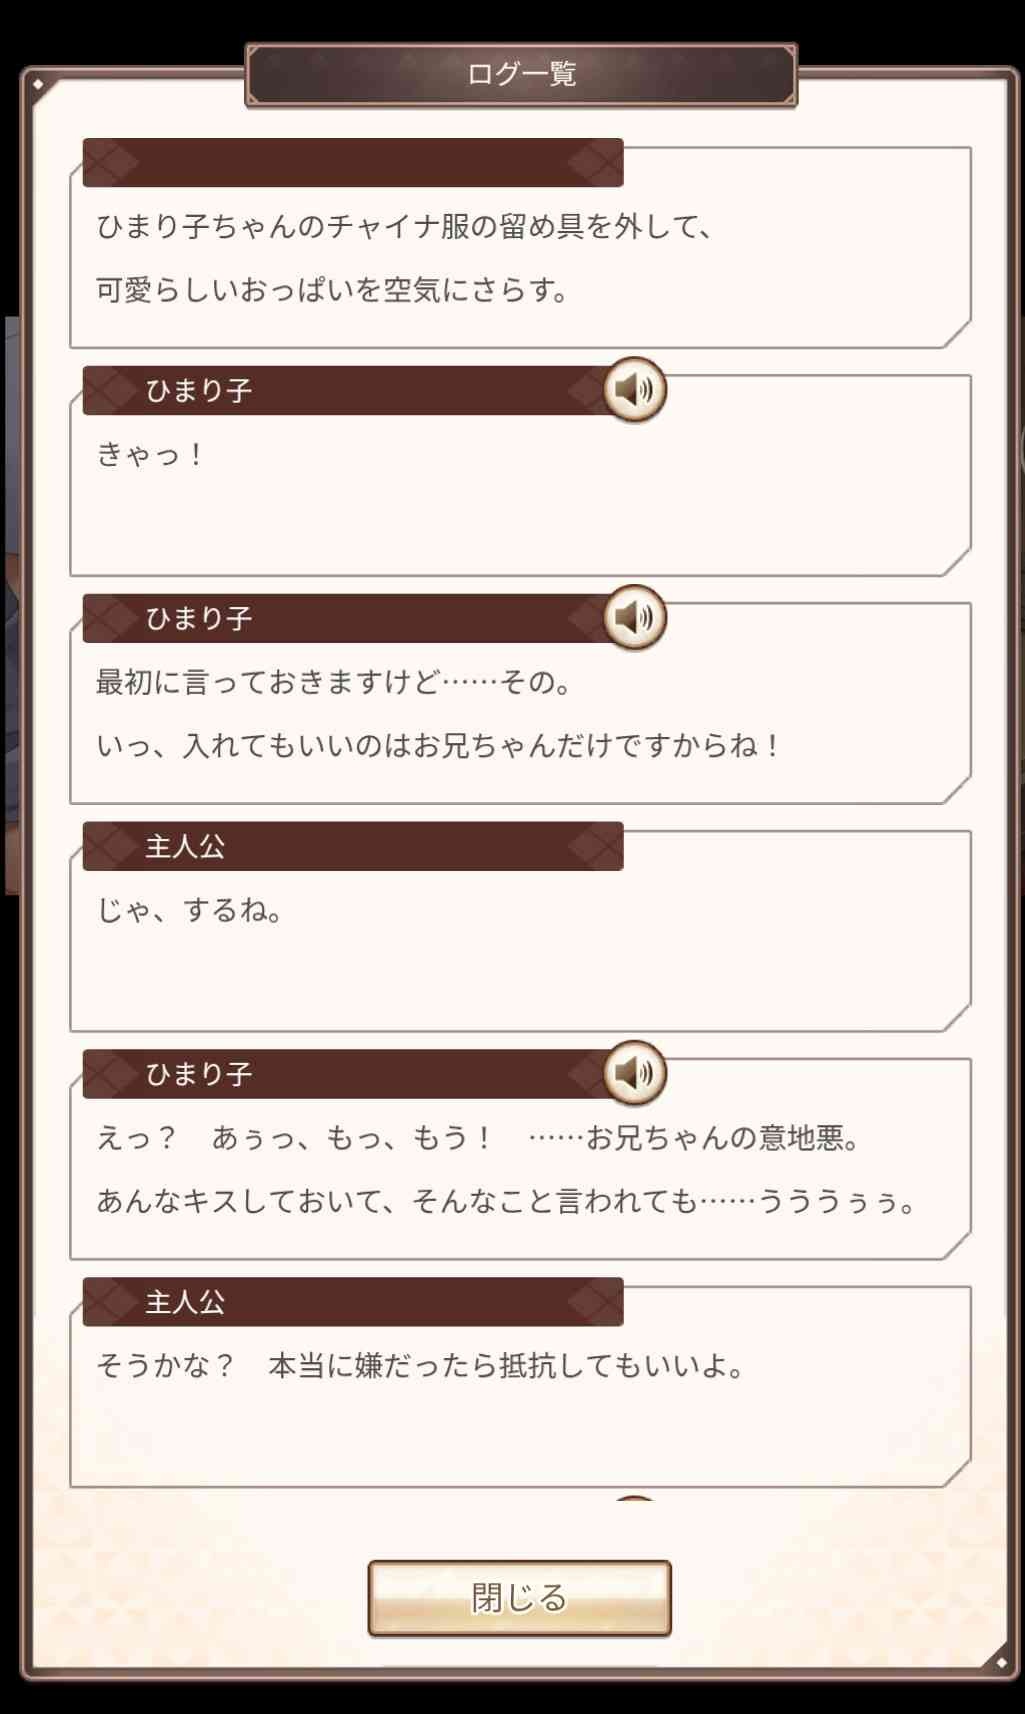
Task: Select the blank name header of the narration entry
Action: (352, 163)
